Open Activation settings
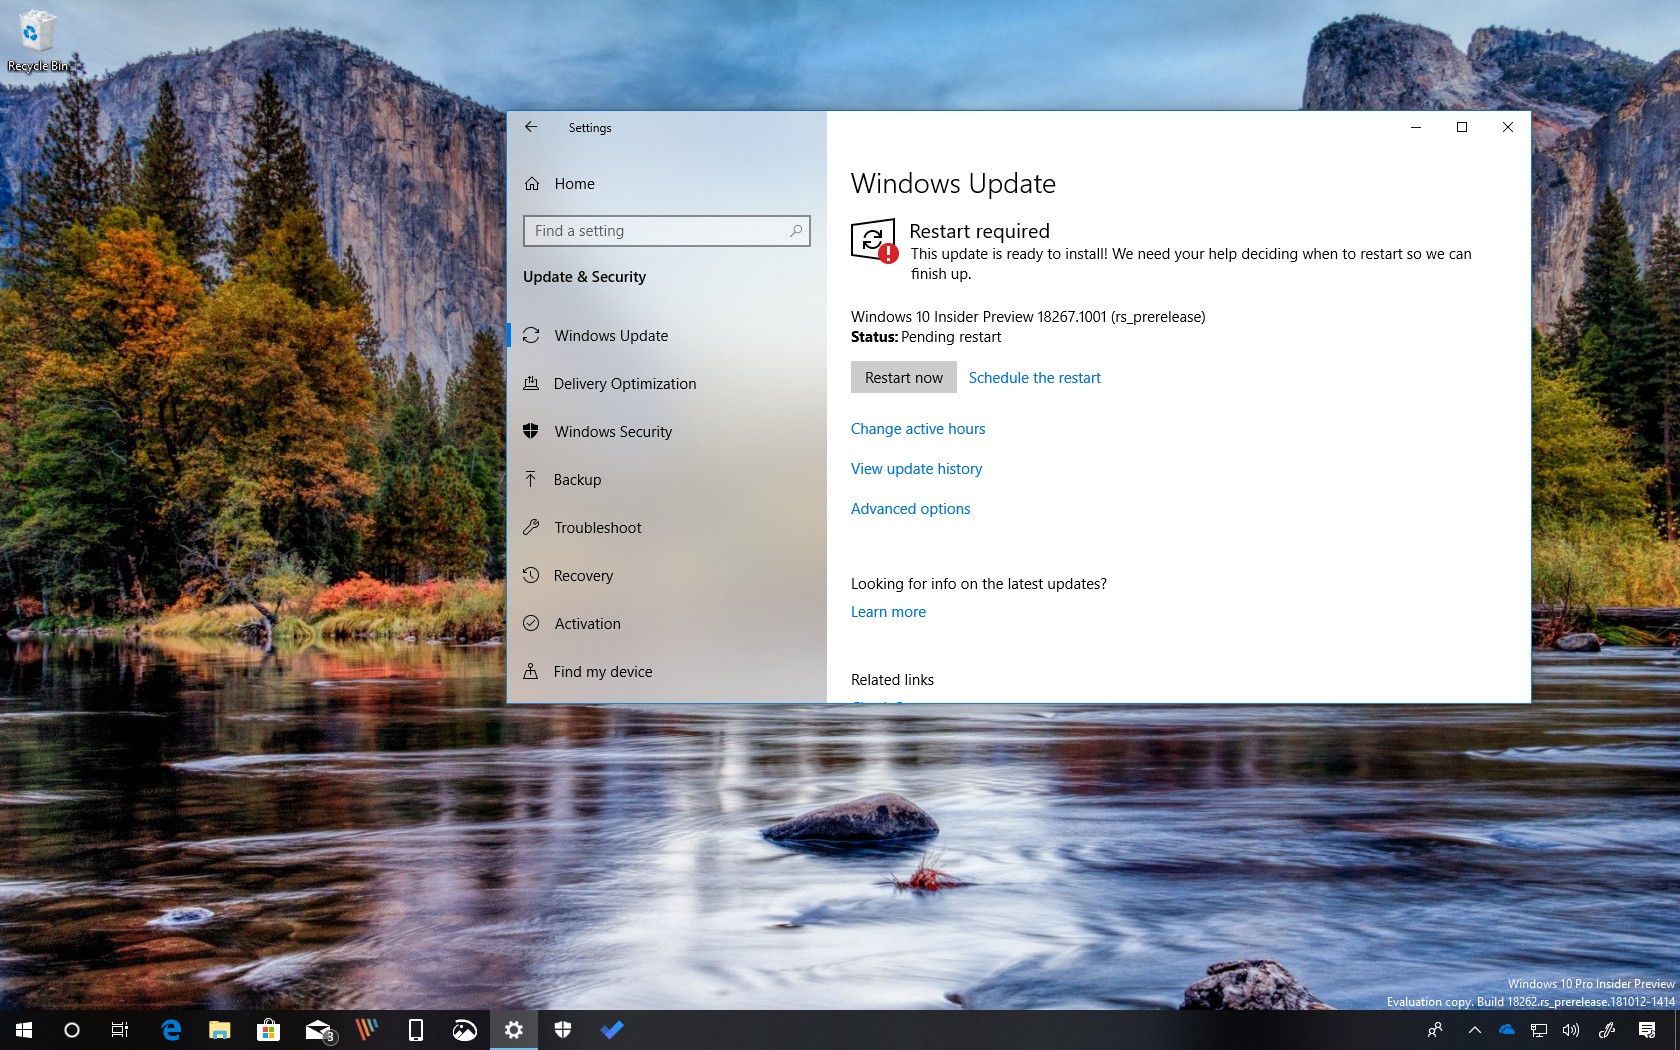This screenshot has height=1050, width=1680. [586, 623]
